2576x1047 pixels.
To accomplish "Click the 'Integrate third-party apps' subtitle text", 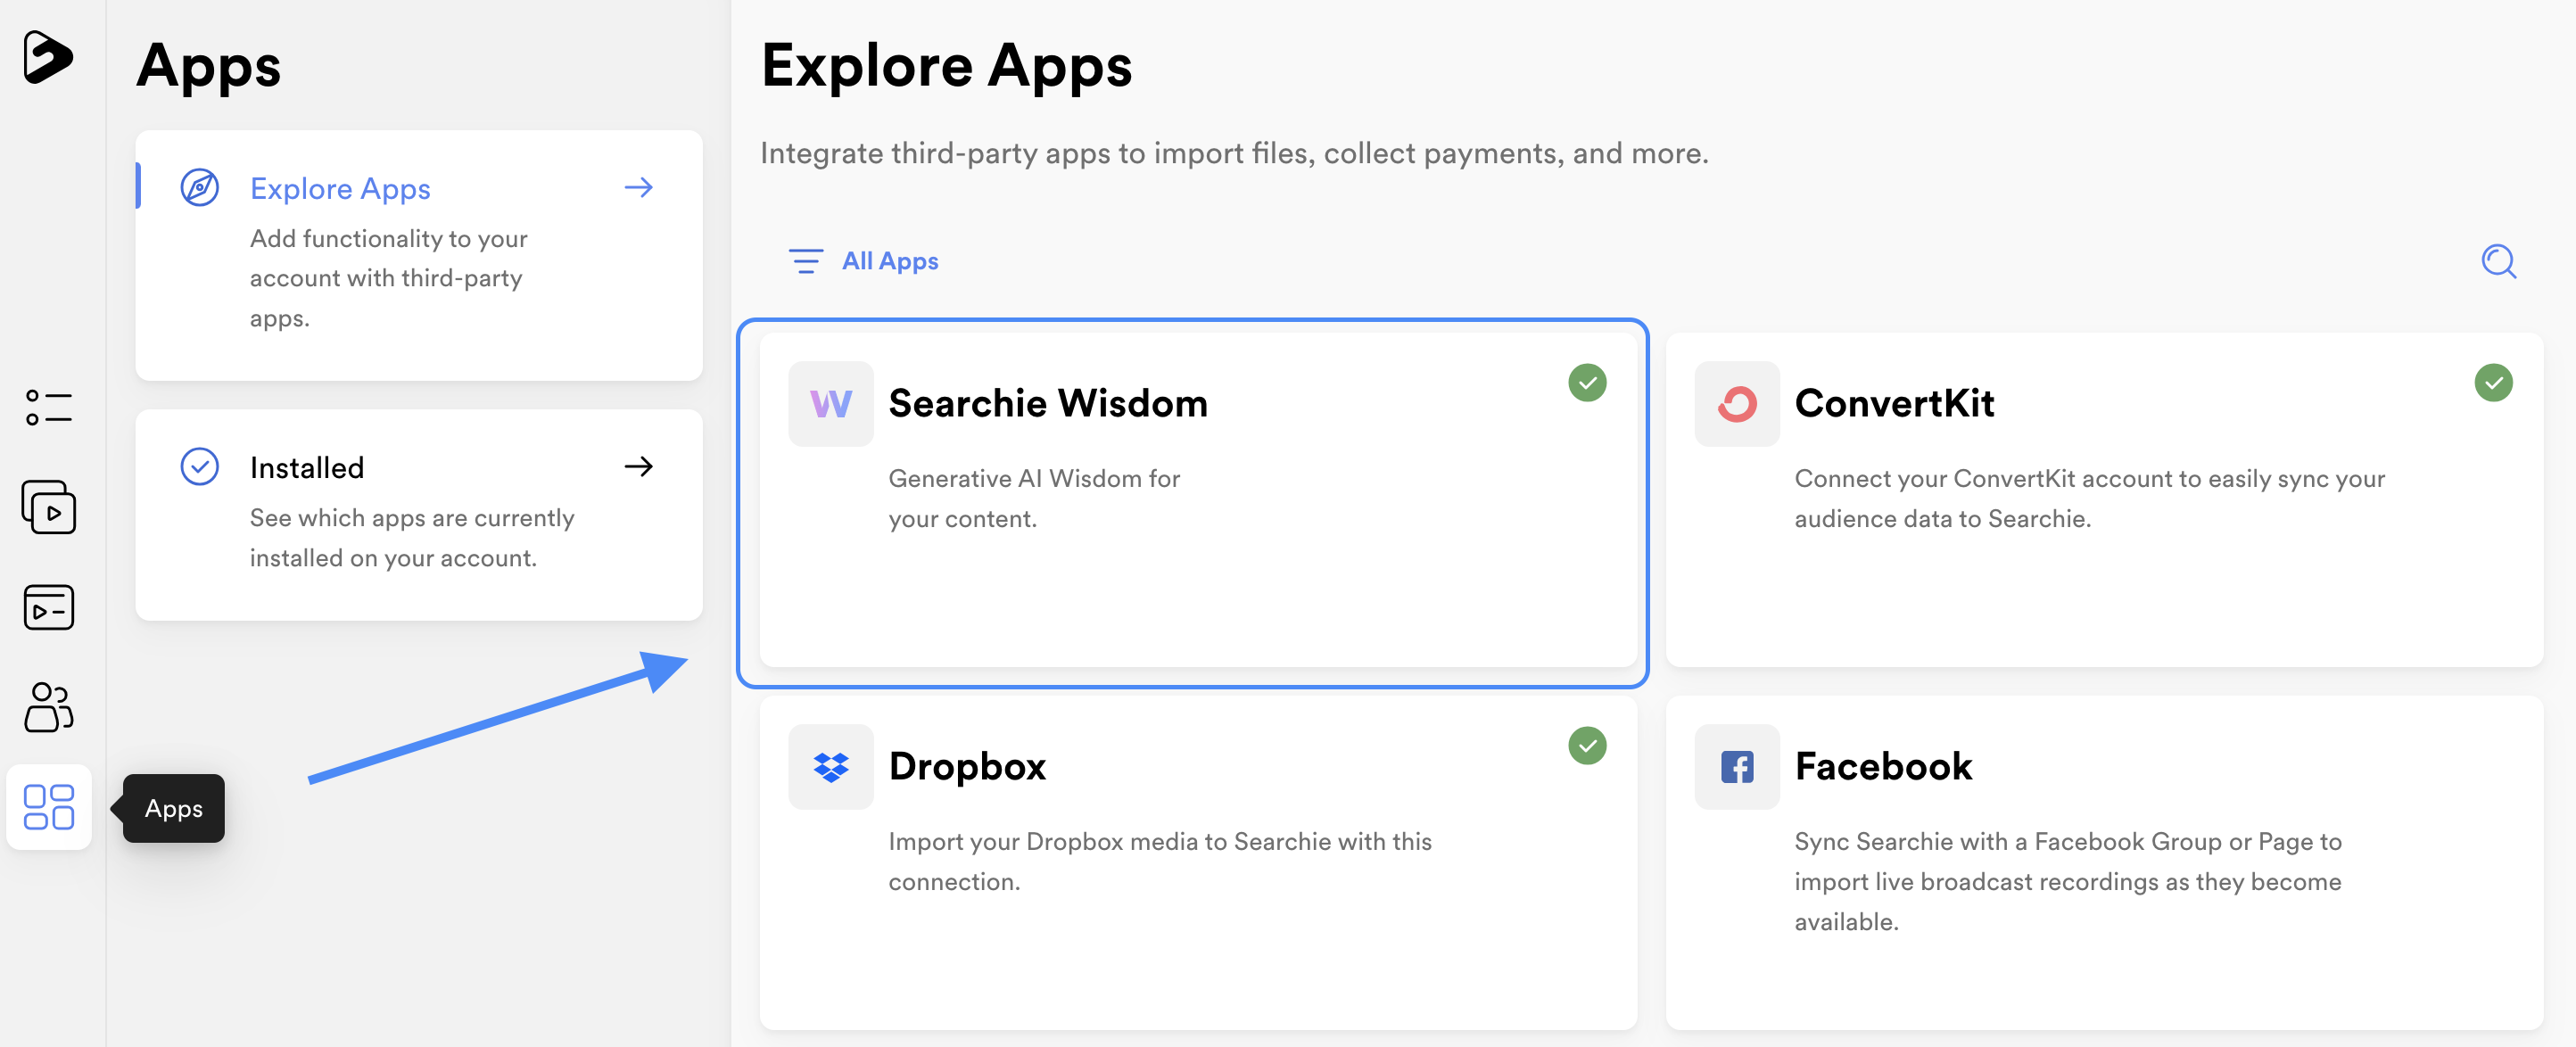I will pyautogui.click(x=1234, y=153).
